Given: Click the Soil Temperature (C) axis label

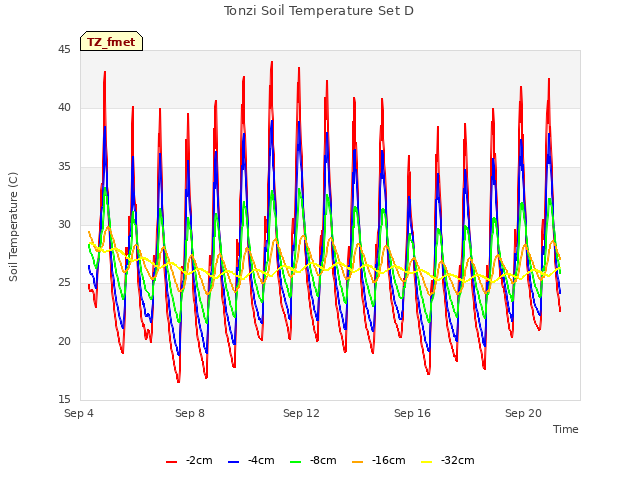Looking at the screenshot, I should (13, 227).
